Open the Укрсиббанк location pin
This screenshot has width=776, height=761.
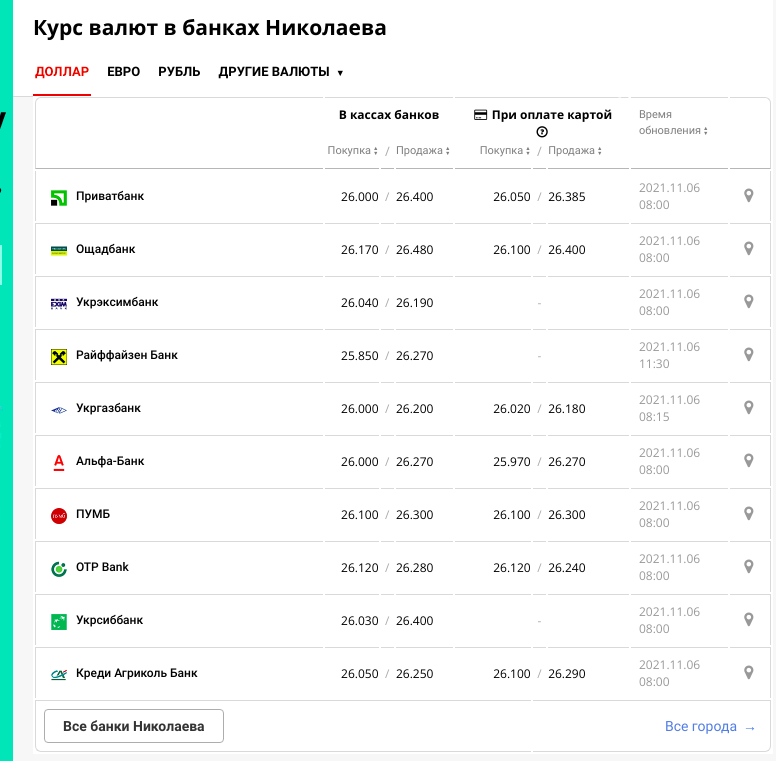click(x=749, y=619)
